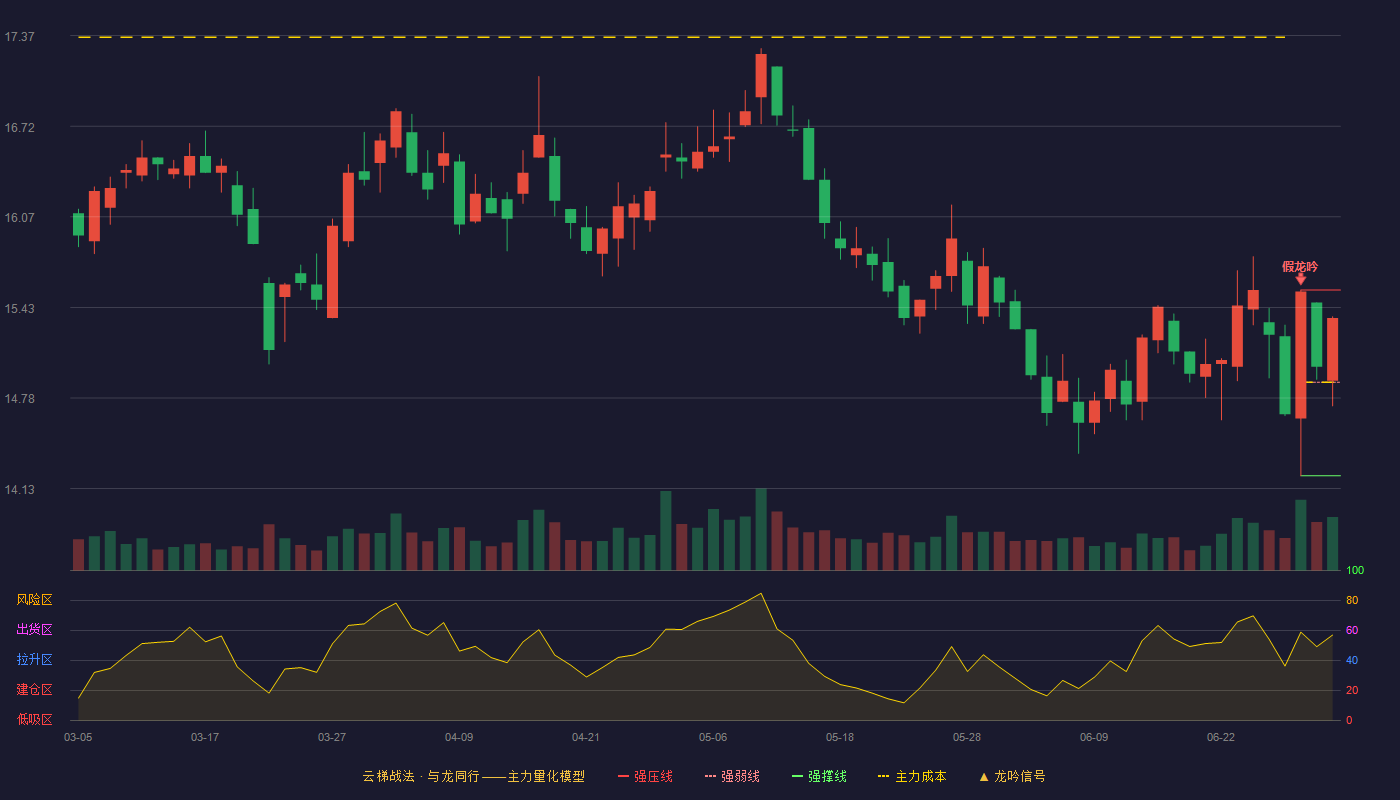Click the 15.43 price axis label
This screenshot has width=1400, height=800.
[x=19, y=309]
